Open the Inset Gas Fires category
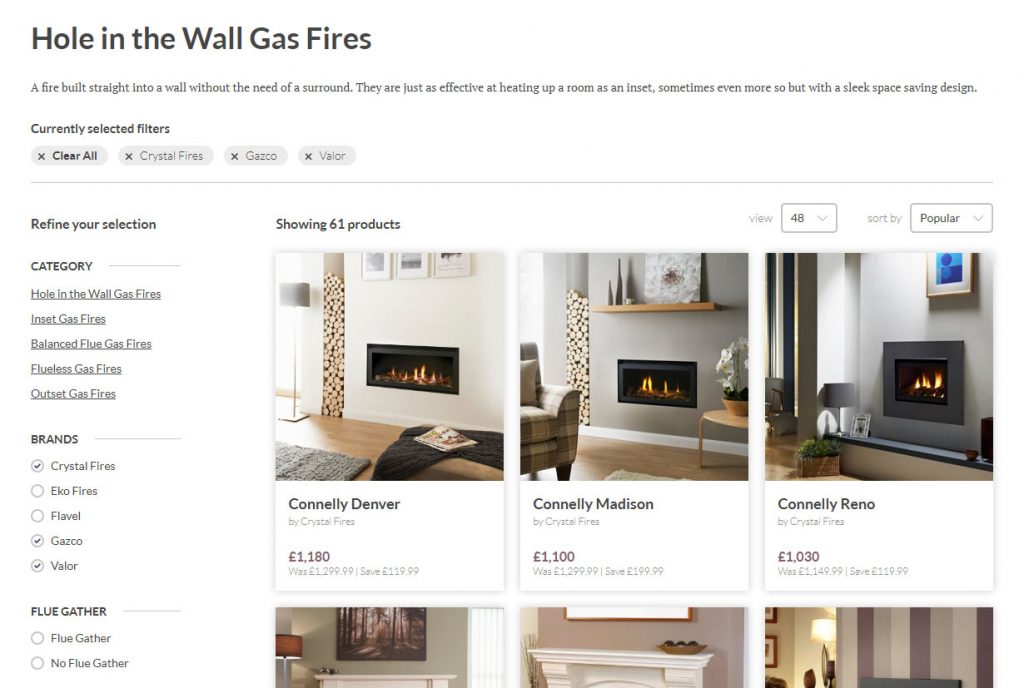The height and width of the screenshot is (688, 1024). pos(68,319)
